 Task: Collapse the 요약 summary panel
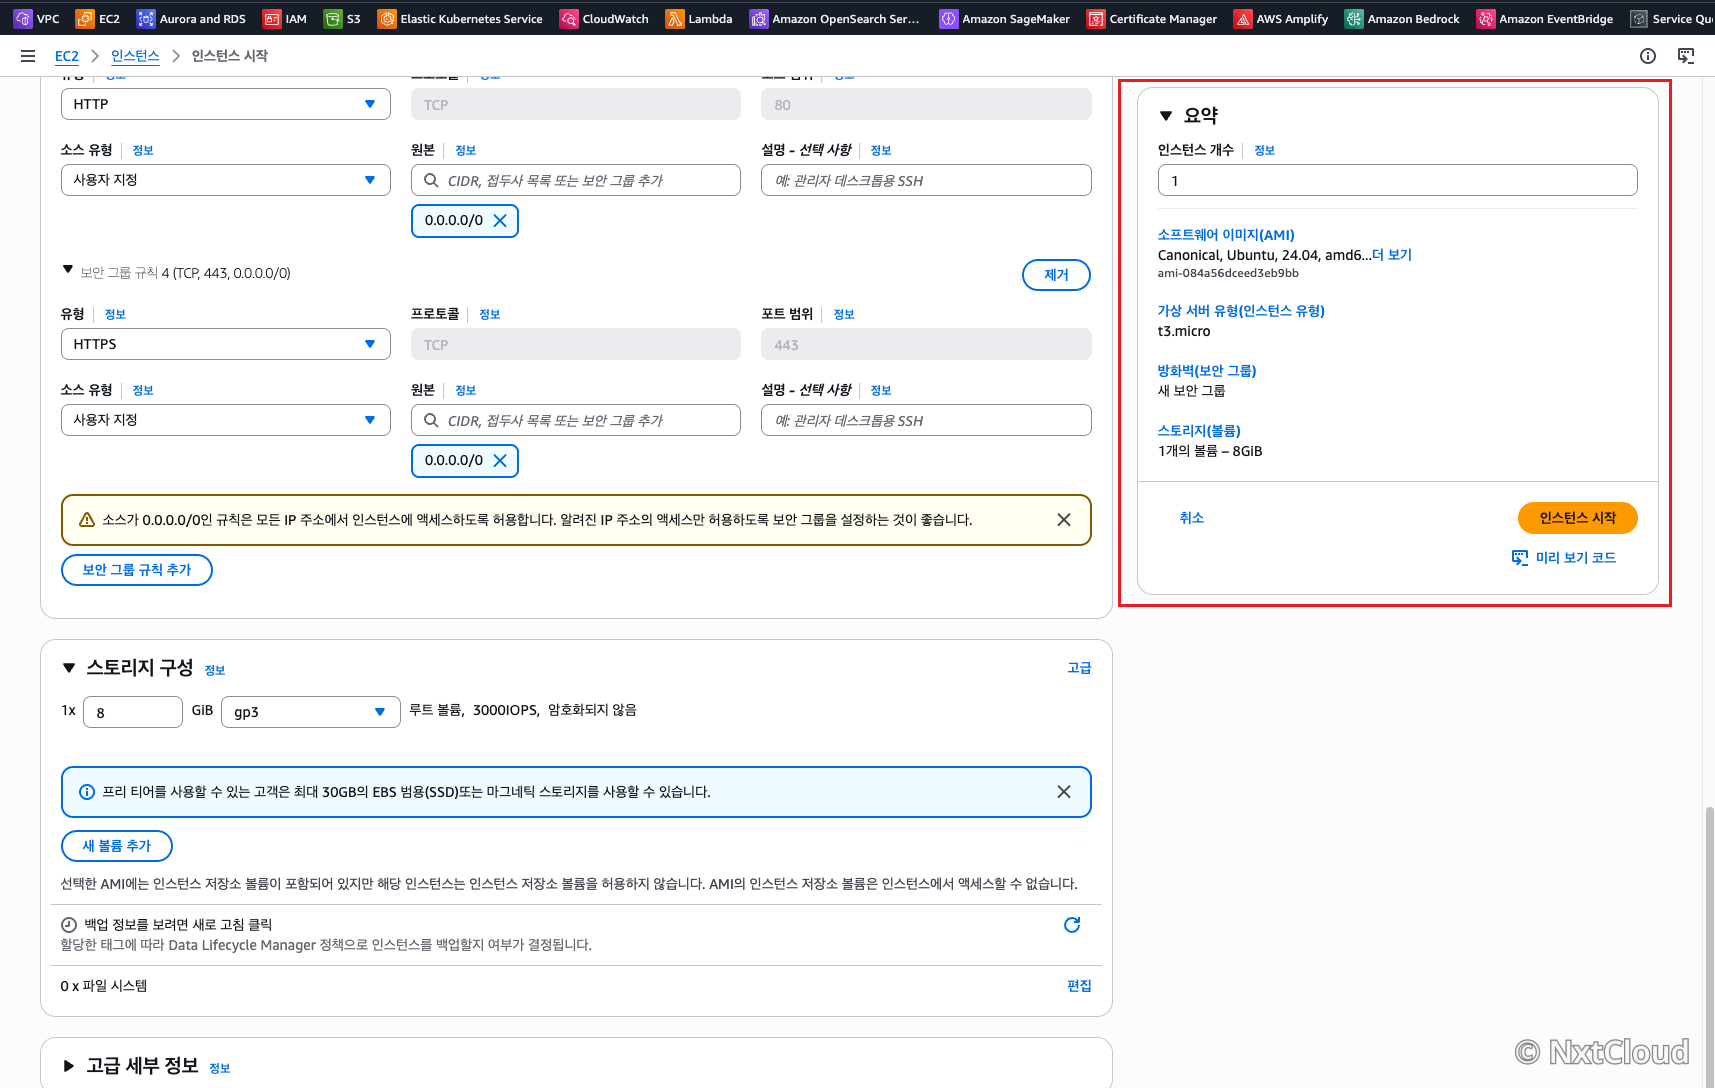tap(1166, 116)
